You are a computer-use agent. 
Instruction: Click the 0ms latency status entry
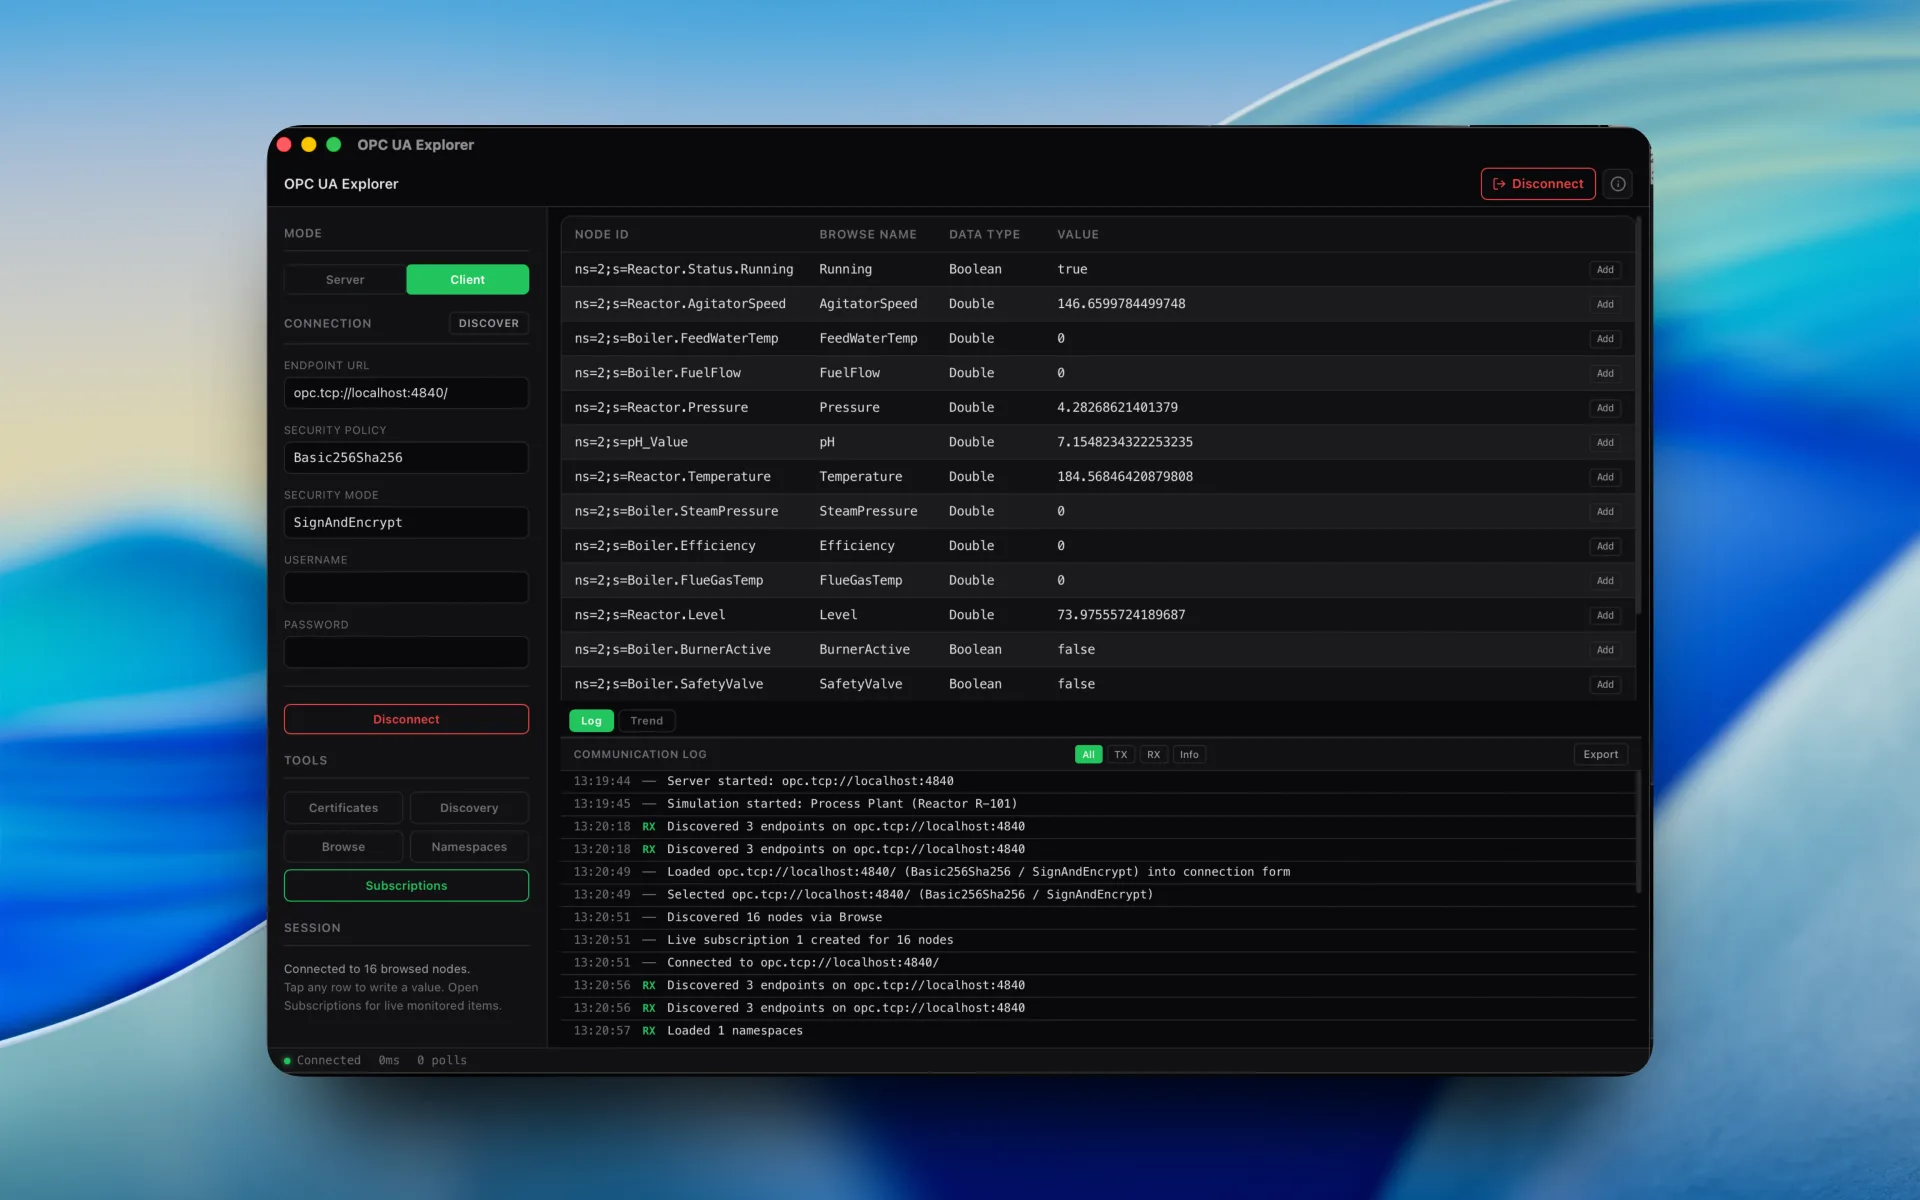pos(389,1060)
